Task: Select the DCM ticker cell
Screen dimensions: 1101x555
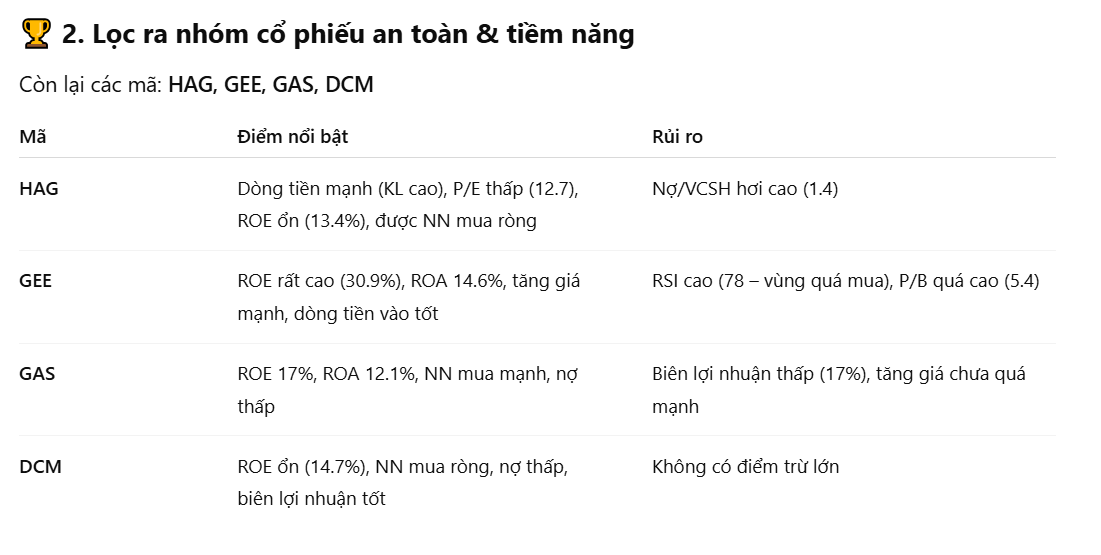Action: (40, 466)
